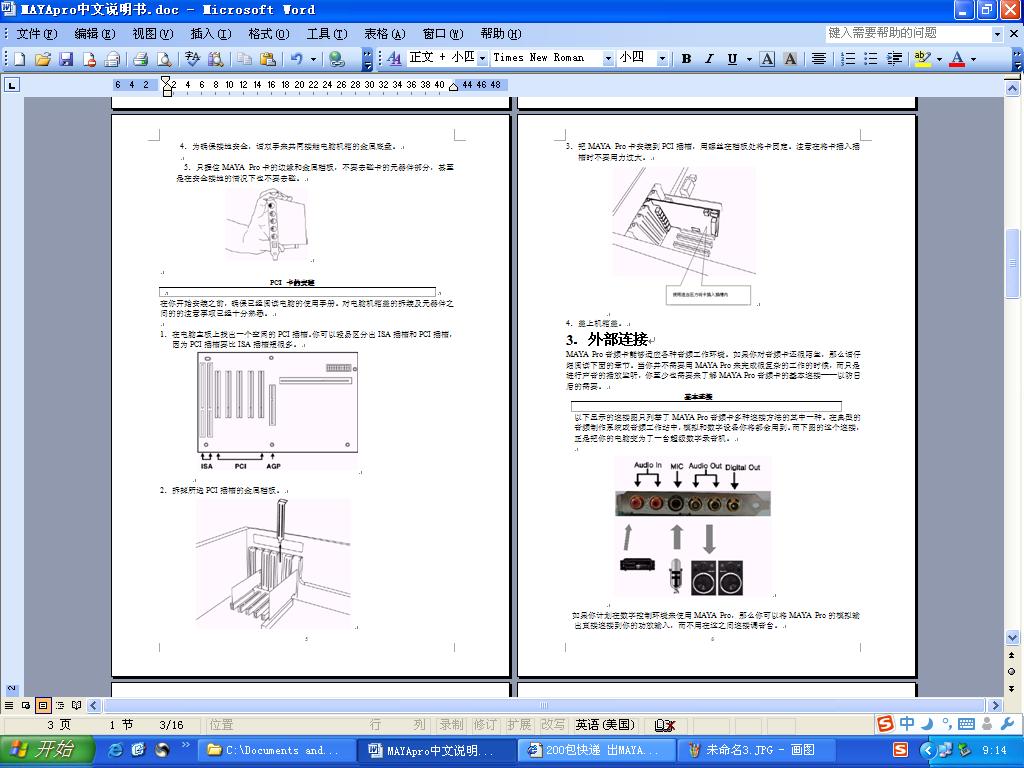Toggle the character border button

click(767, 59)
